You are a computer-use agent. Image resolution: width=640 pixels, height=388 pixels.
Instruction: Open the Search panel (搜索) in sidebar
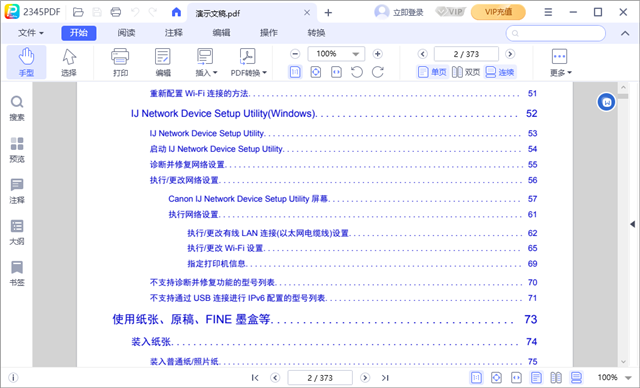17,108
